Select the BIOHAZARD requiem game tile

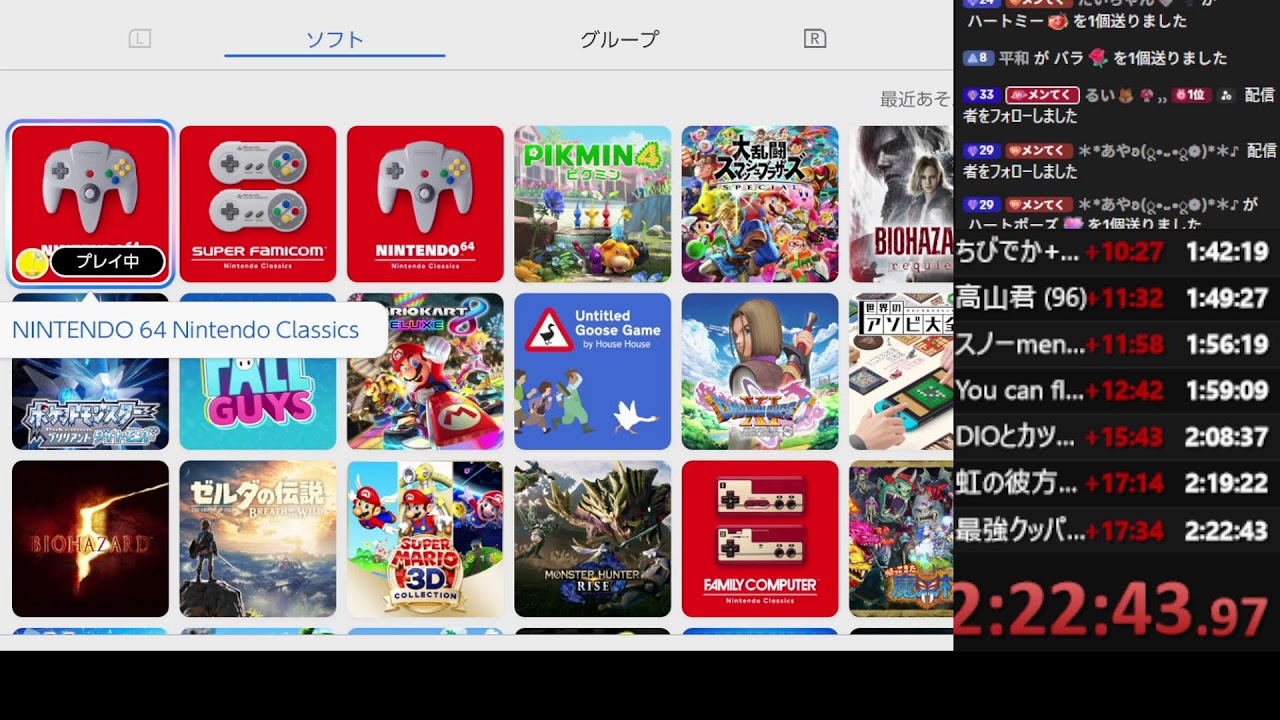coord(901,204)
